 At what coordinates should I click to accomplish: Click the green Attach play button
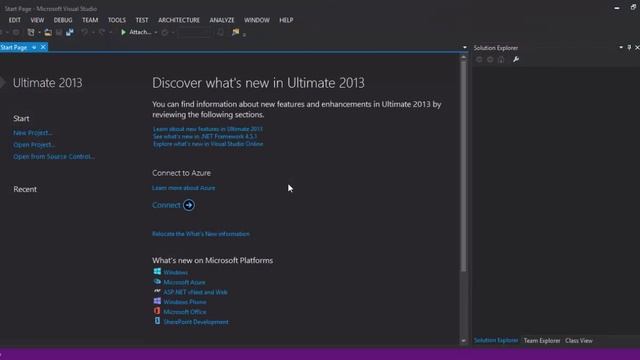pyautogui.click(x=123, y=32)
